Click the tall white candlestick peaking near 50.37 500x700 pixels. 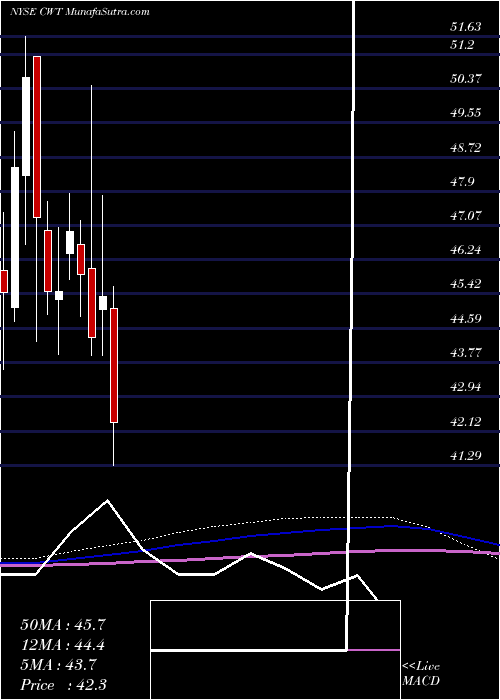(x=26, y=126)
